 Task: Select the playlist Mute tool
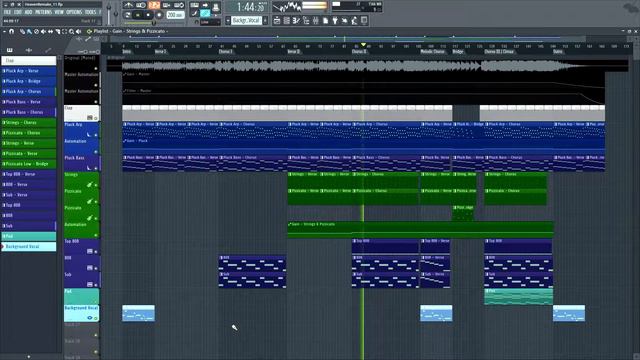coord(43,31)
